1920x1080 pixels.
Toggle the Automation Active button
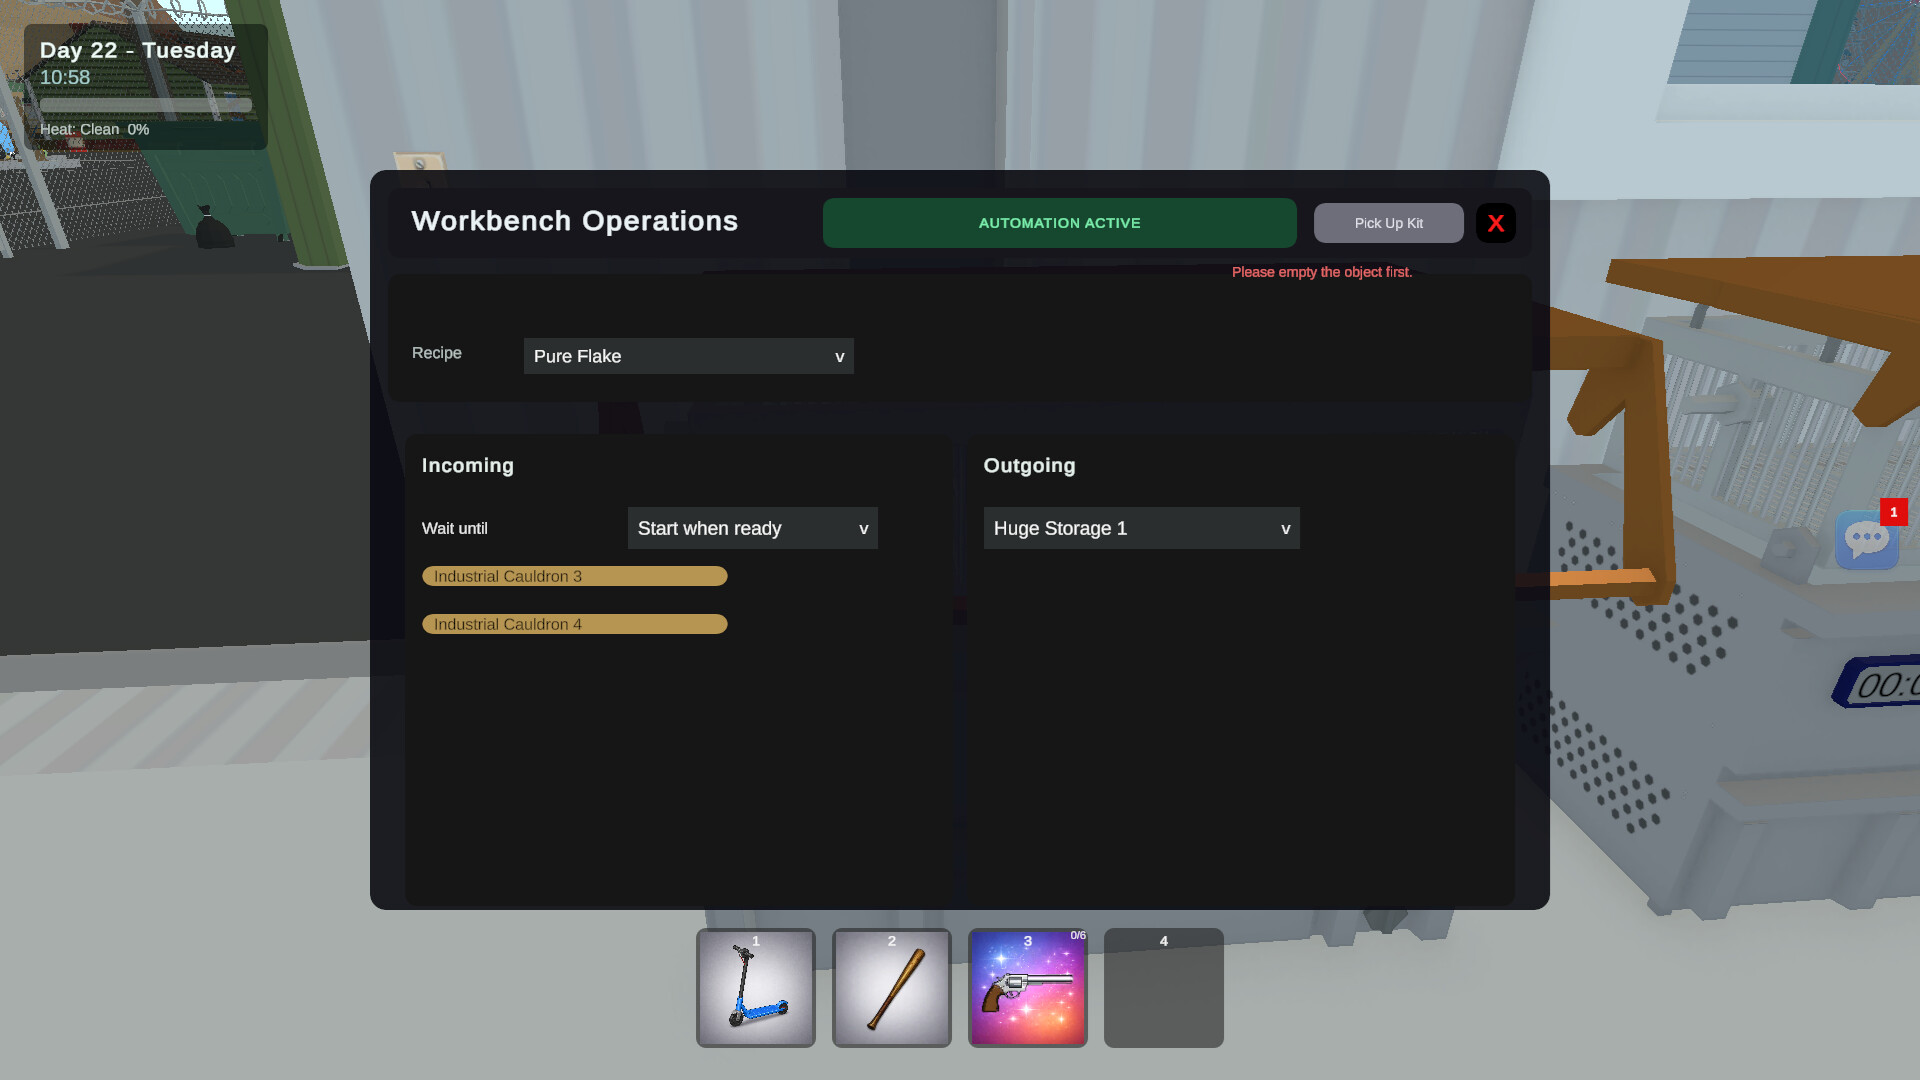tap(1060, 223)
